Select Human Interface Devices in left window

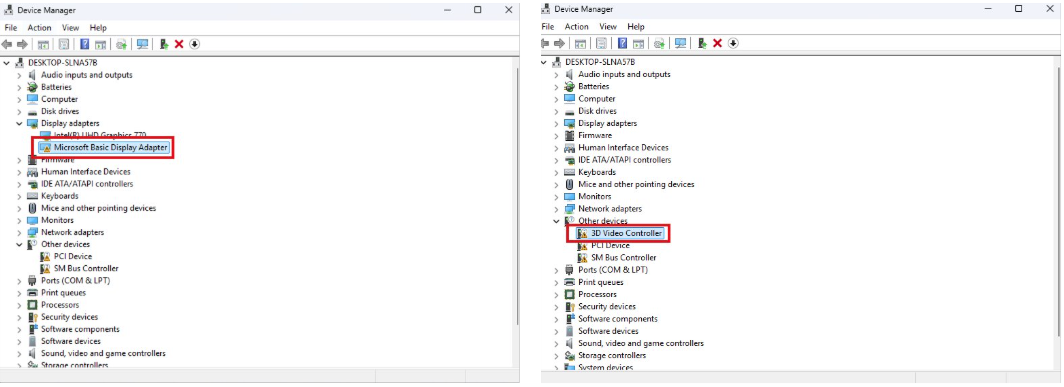[86, 172]
